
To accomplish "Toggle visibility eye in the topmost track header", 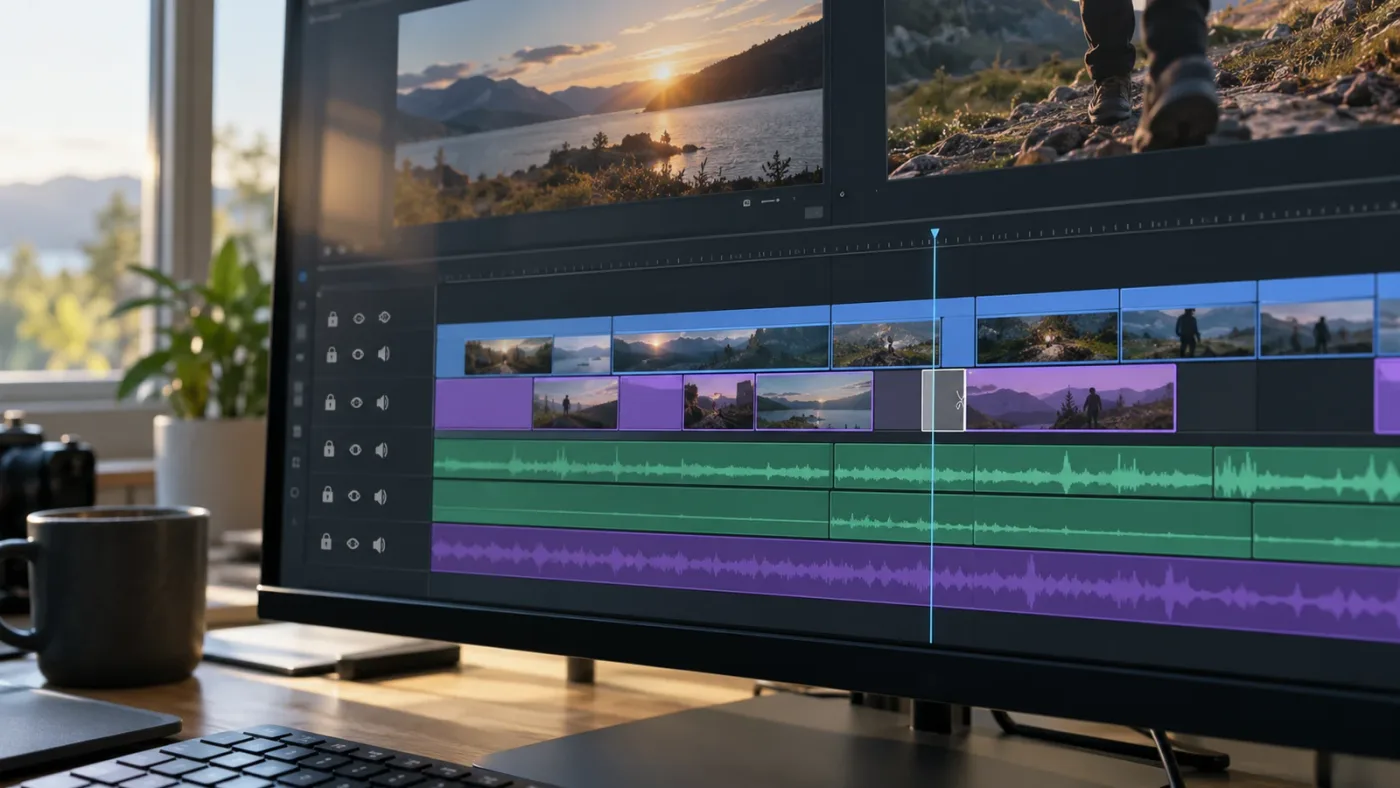I will pos(358,318).
